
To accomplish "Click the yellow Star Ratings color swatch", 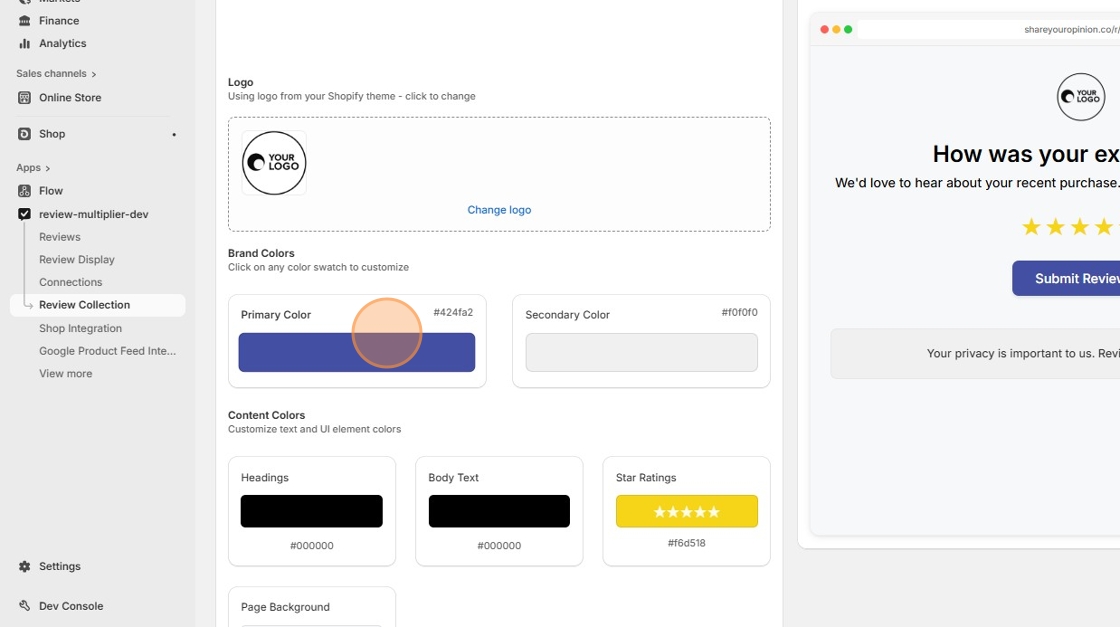I will pos(686,511).
